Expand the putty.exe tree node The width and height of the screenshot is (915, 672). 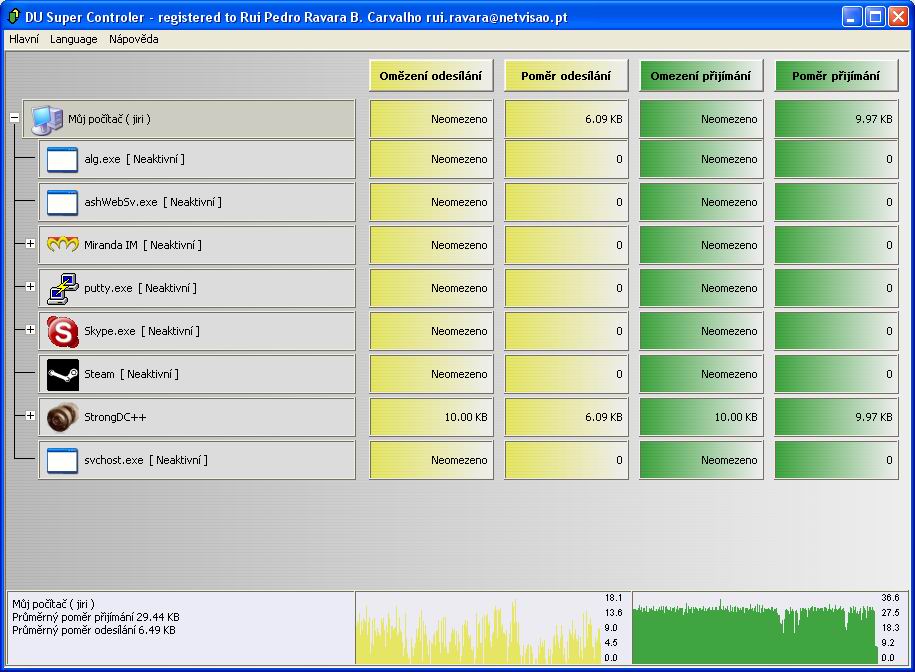30,287
